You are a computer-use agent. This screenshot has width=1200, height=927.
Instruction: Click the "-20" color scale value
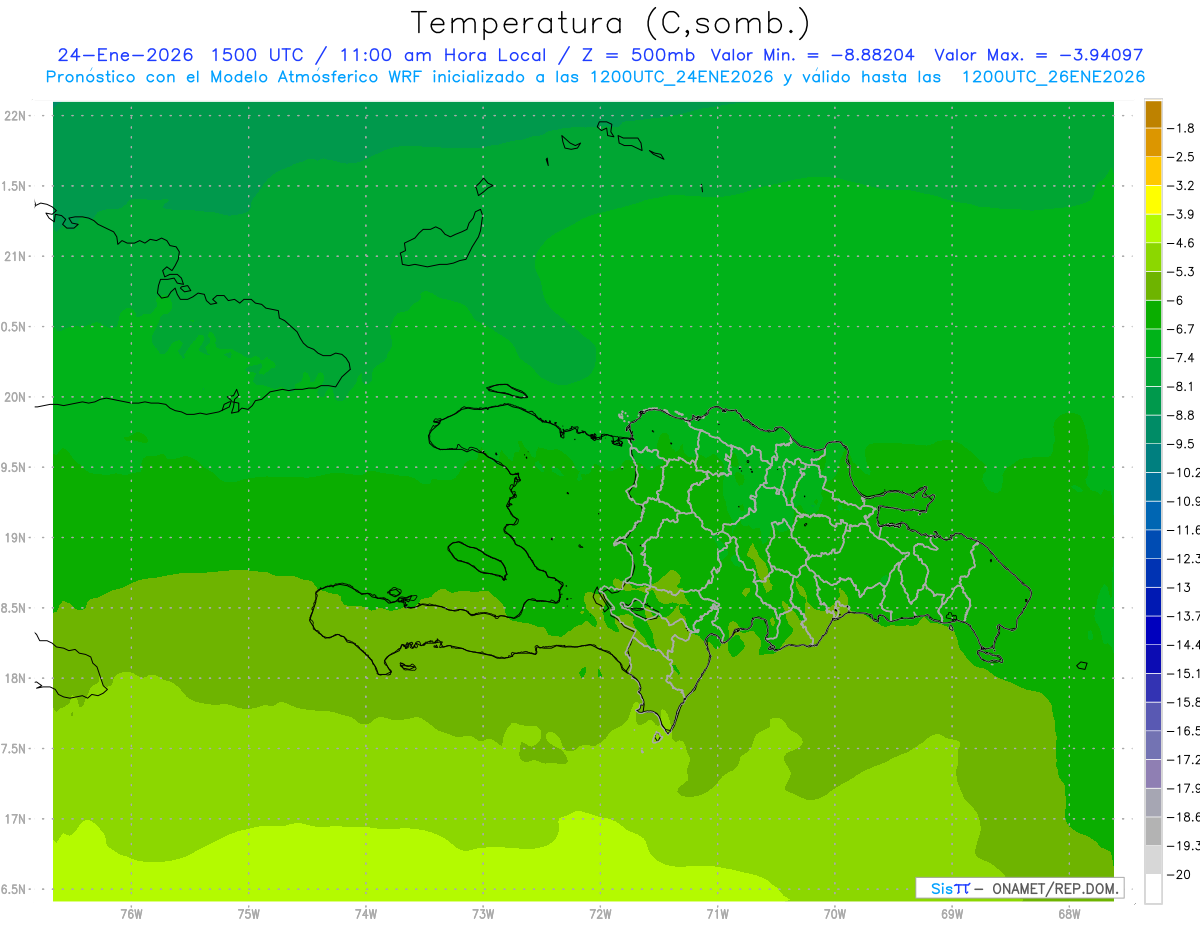[x=1181, y=875]
